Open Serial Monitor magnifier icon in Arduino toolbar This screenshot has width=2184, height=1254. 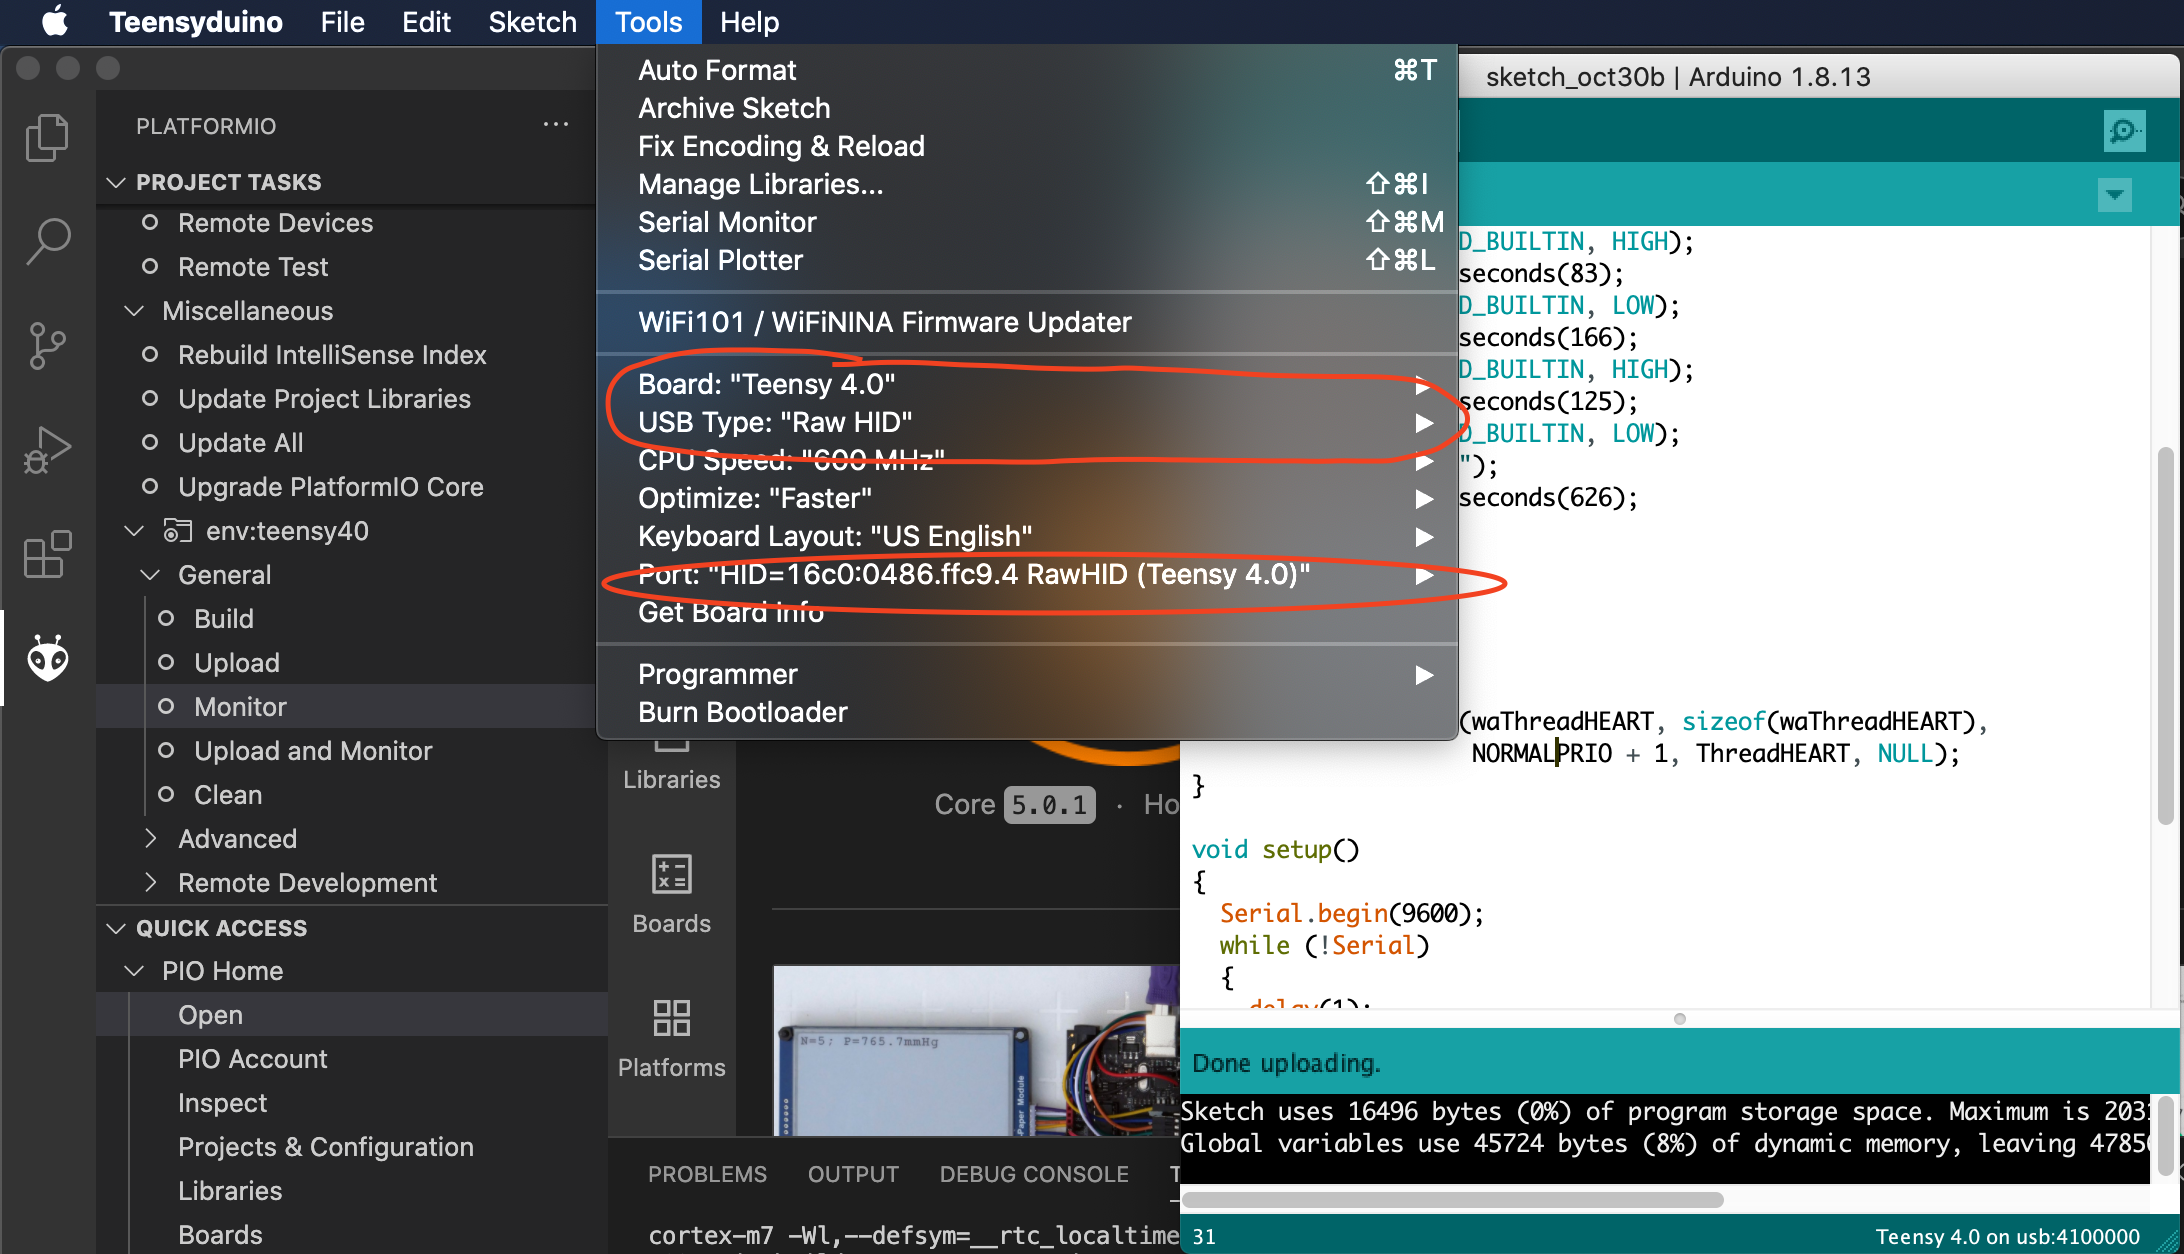click(2123, 131)
